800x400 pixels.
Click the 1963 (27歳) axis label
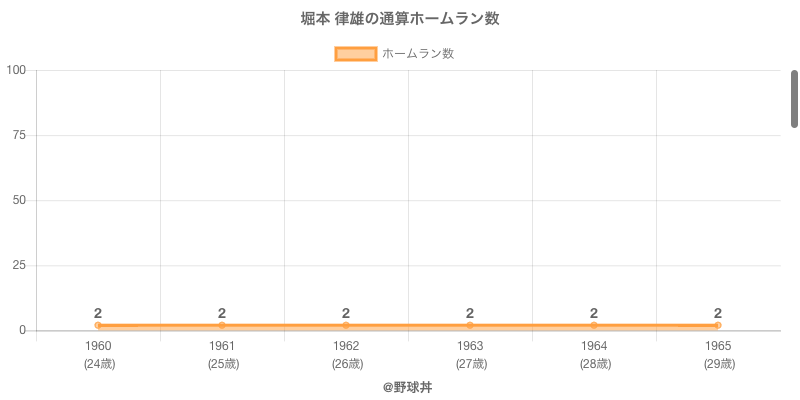[470, 355]
